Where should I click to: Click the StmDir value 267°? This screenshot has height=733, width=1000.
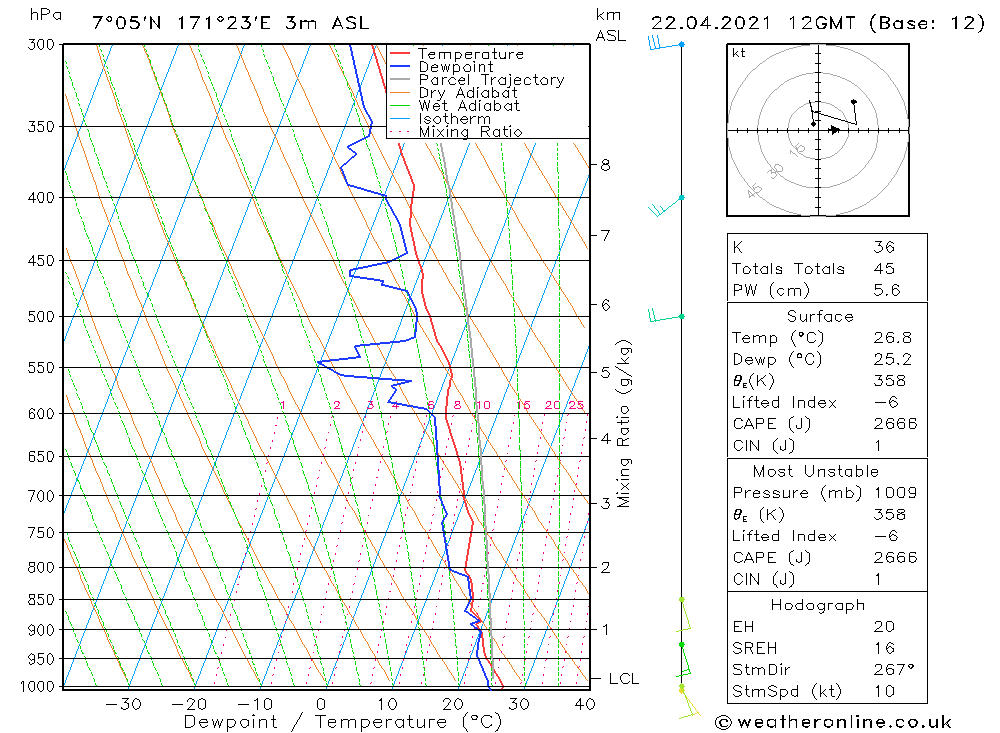[894, 669]
